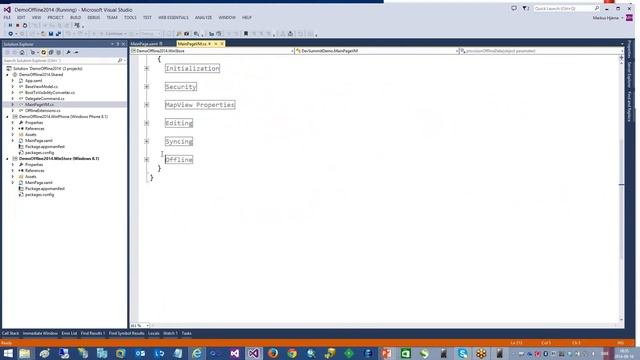Restart the debug session
The width and height of the screenshot is (640, 360).
[x=25, y=25]
